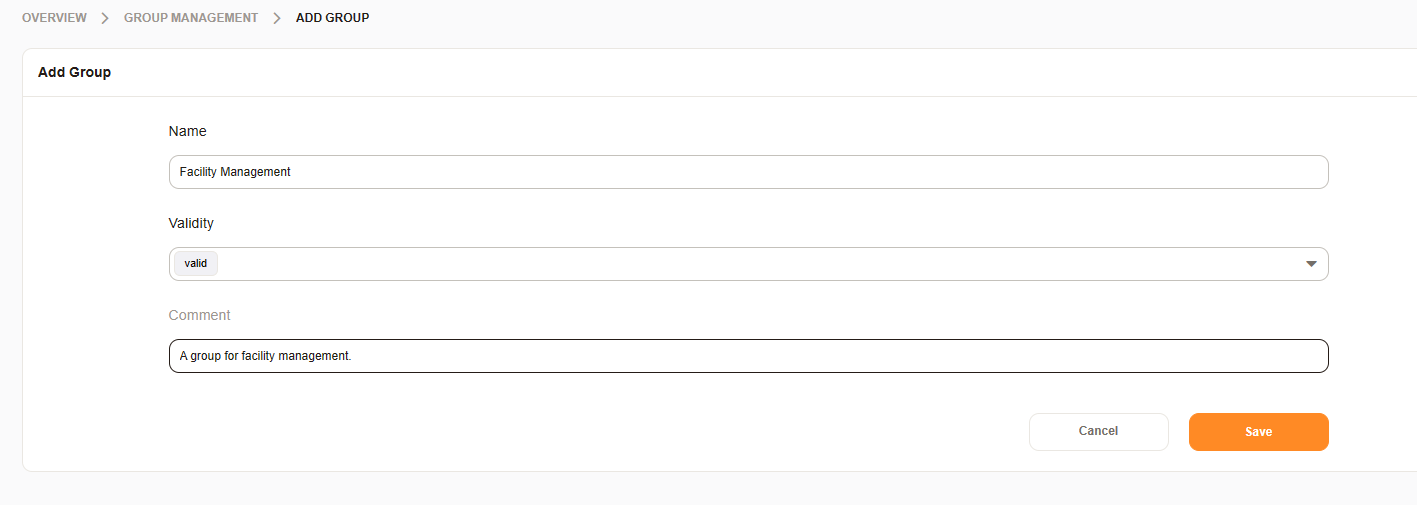The height and width of the screenshot is (505, 1417).
Task: Focus the Comment text field
Action: point(748,356)
